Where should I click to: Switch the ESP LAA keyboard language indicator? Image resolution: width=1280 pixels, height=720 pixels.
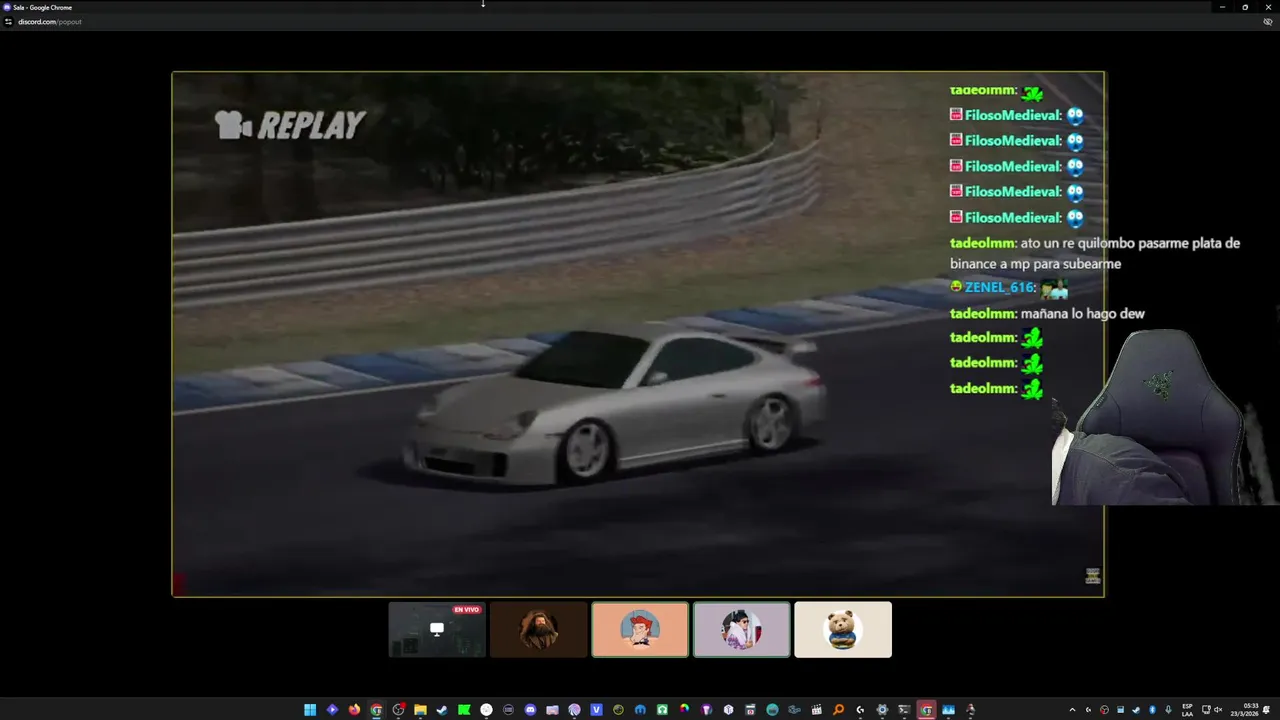[x=1188, y=710]
